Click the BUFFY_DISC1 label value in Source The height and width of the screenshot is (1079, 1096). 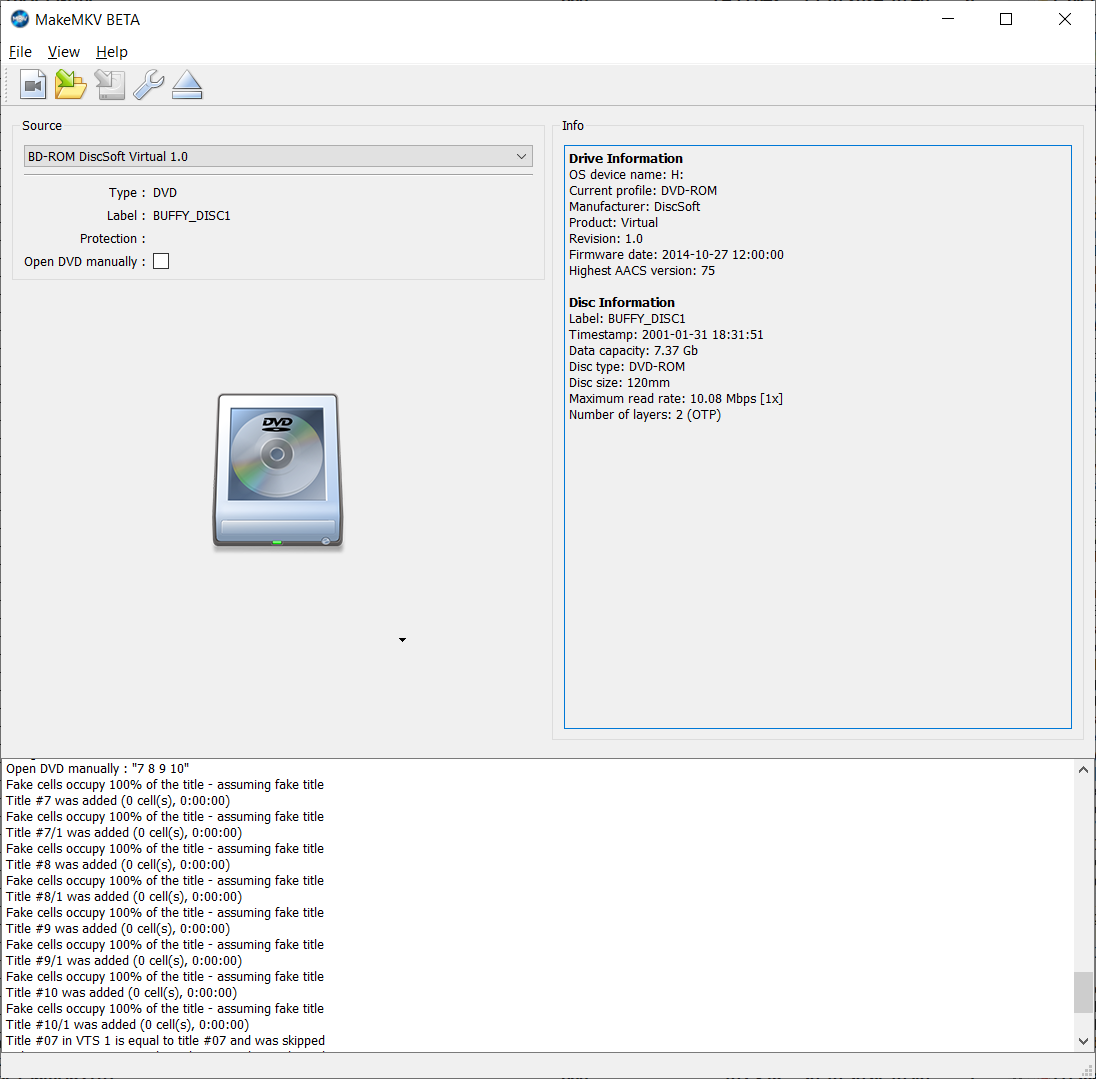192,216
